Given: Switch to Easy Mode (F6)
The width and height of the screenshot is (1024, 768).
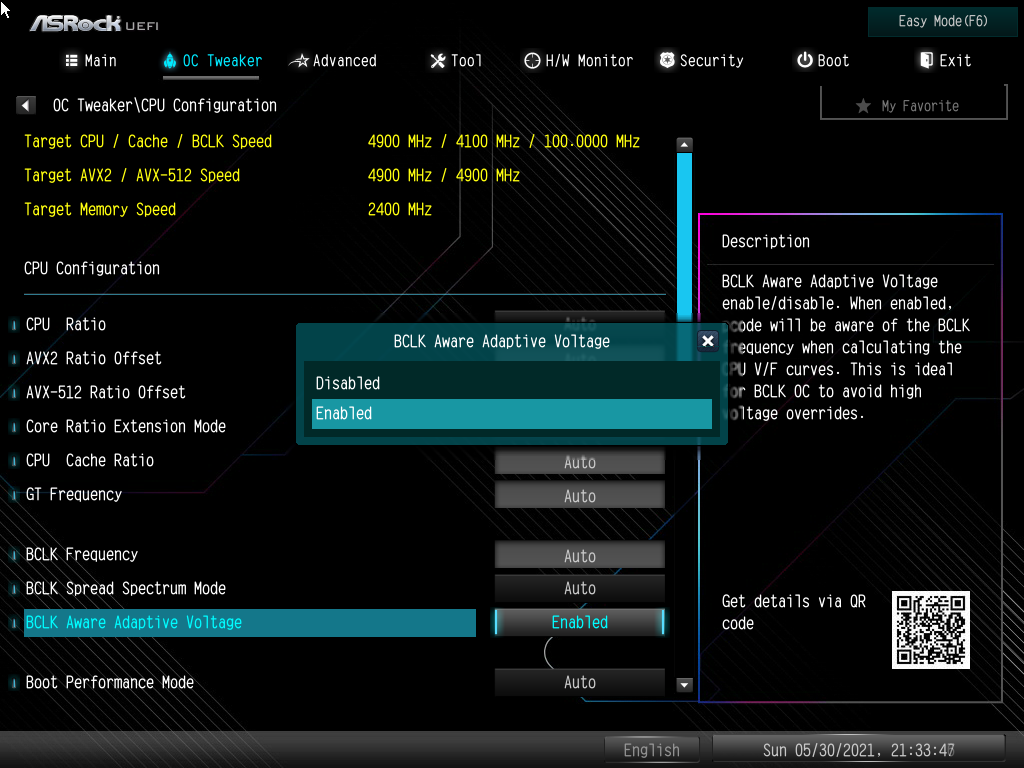Looking at the screenshot, I should point(942,22).
